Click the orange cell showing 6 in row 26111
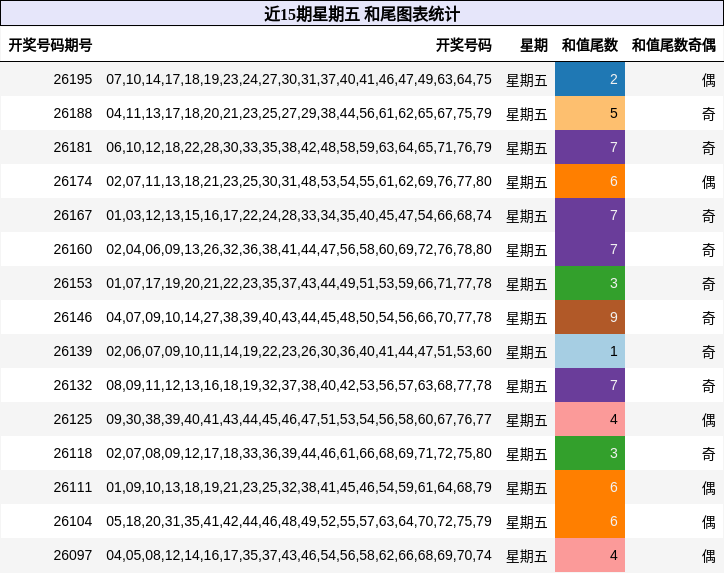The width and height of the screenshot is (724, 573). point(590,488)
